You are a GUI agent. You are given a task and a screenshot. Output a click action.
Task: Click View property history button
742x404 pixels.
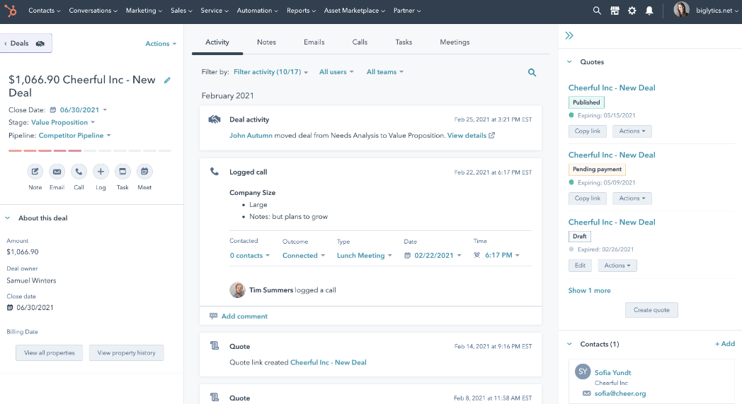pyautogui.click(x=126, y=353)
